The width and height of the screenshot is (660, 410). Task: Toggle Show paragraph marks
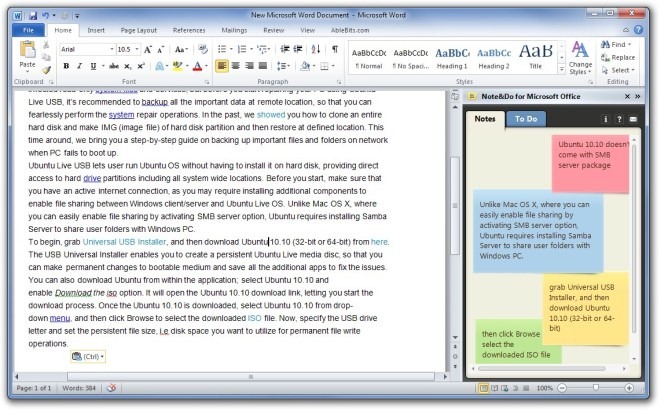pyautogui.click(x=335, y=50)
